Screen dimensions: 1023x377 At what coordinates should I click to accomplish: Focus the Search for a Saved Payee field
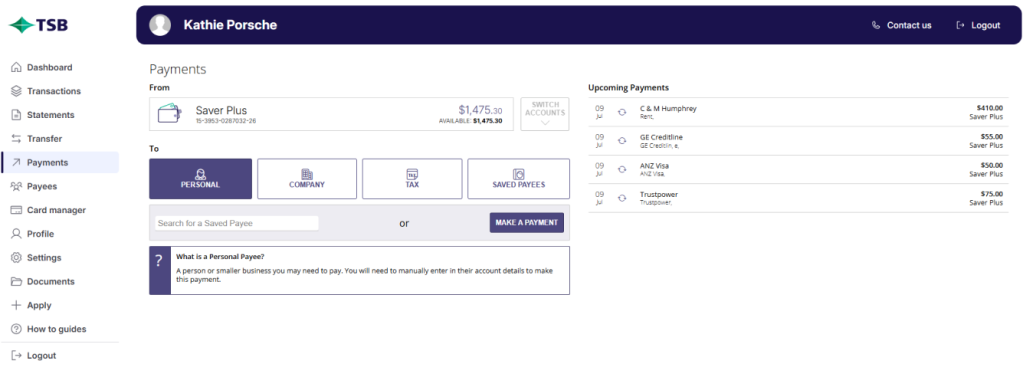pyautogui.click(x=237, y=223)
